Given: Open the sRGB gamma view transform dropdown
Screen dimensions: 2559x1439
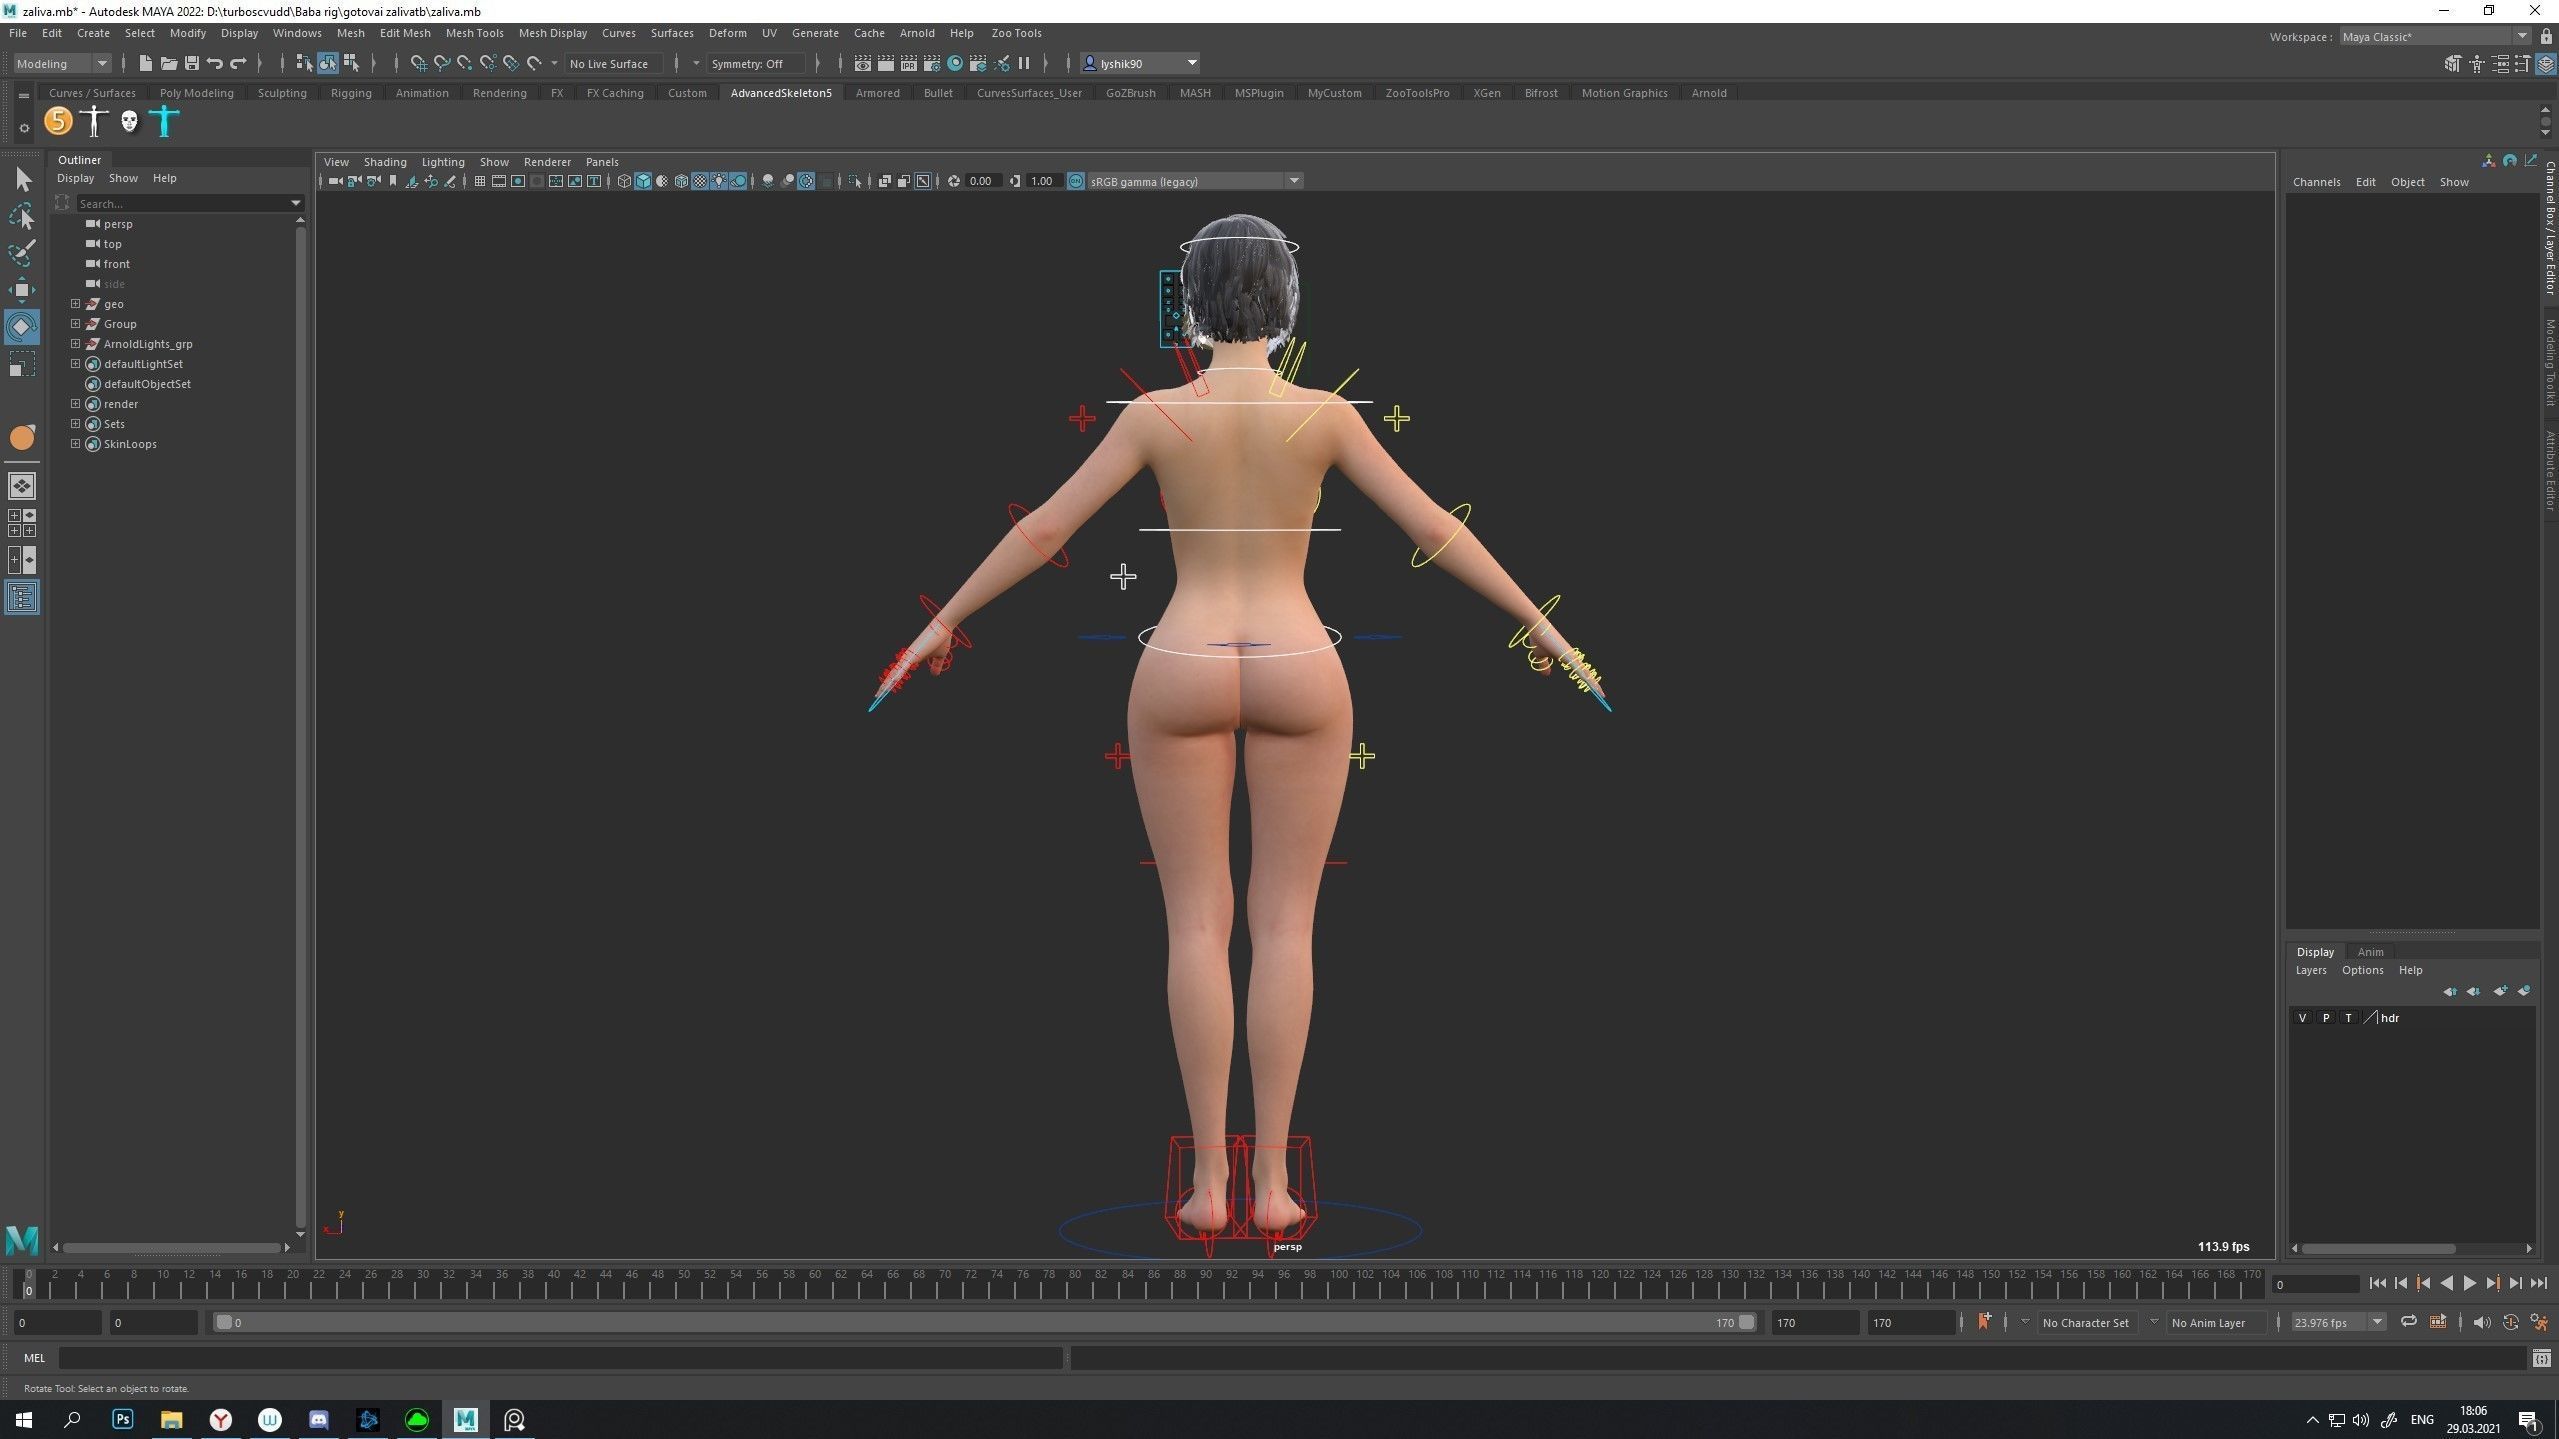Looking at the screenshot, I should (x=1194, y=181).
